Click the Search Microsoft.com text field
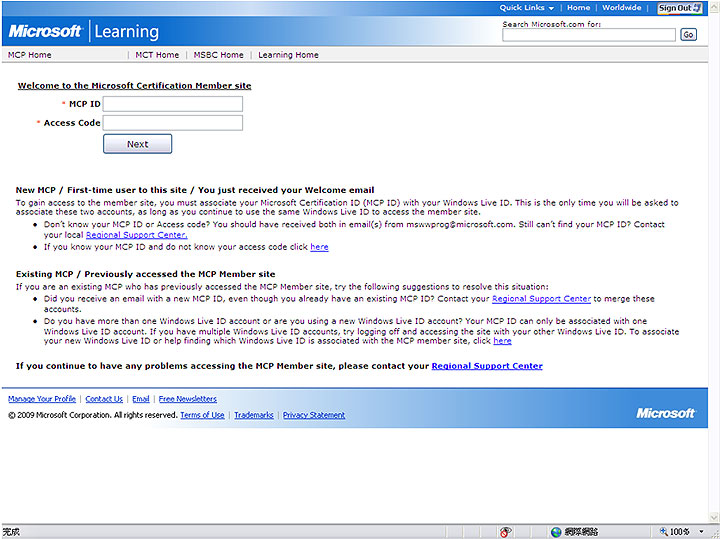 point(588,34)
